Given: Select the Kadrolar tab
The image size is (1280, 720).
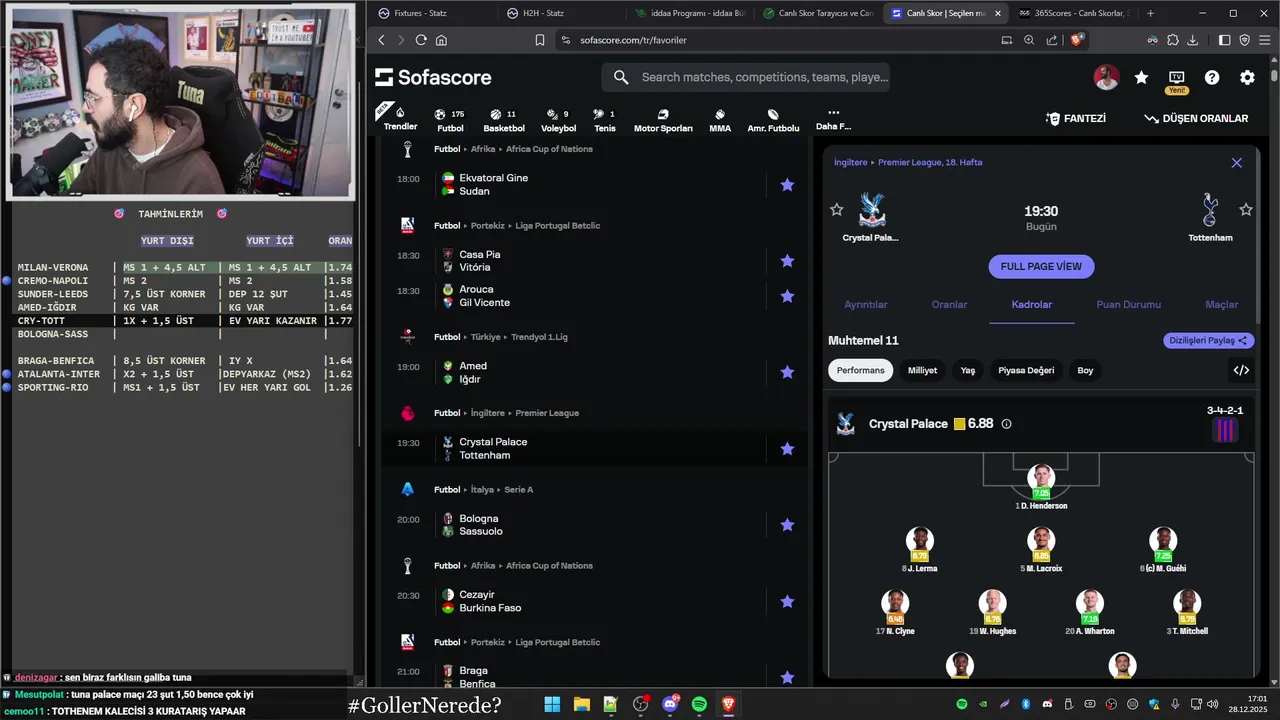Looking at the screenshot, I should click(x=1032, y=304).
